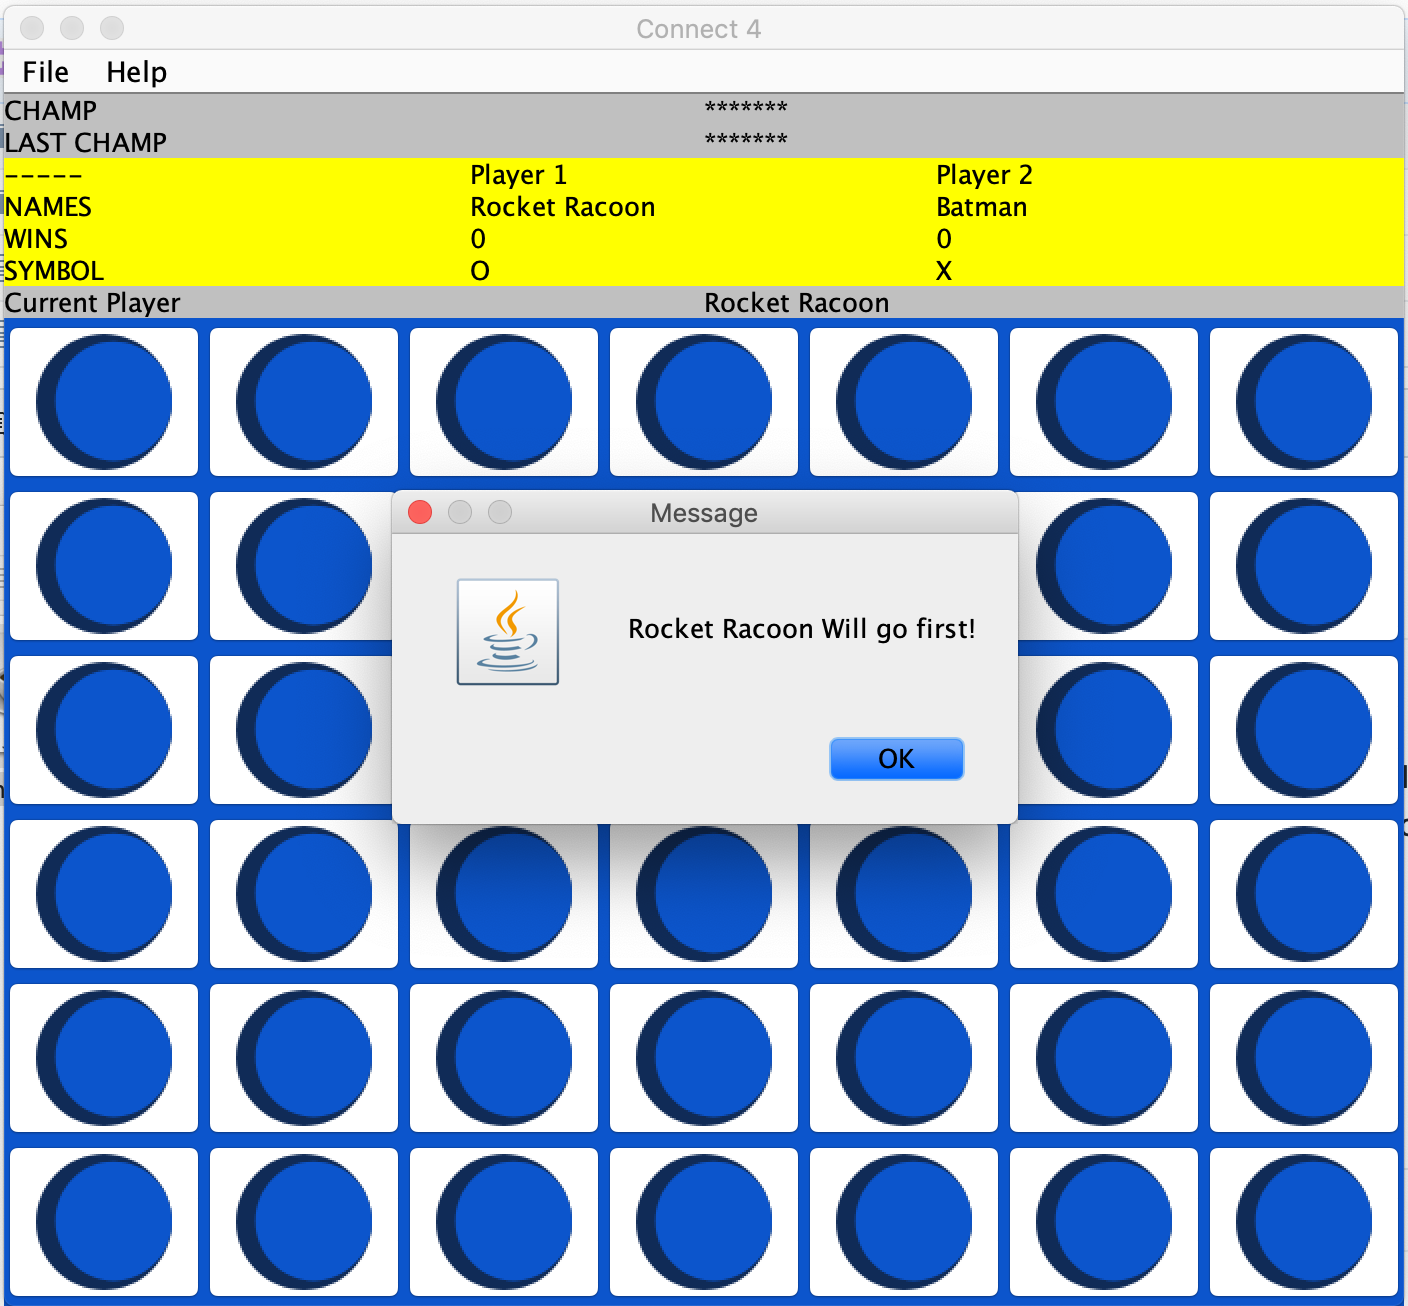
Task: Click the Rocket Racoon current player label
Action: [x=796, y=302]
